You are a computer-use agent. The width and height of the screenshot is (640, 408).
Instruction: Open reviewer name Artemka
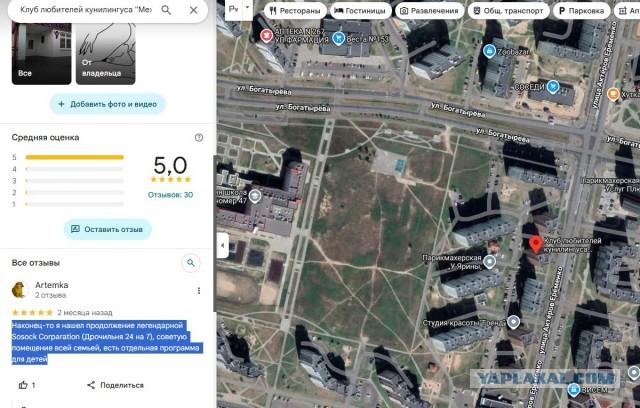tap(51, 285)
